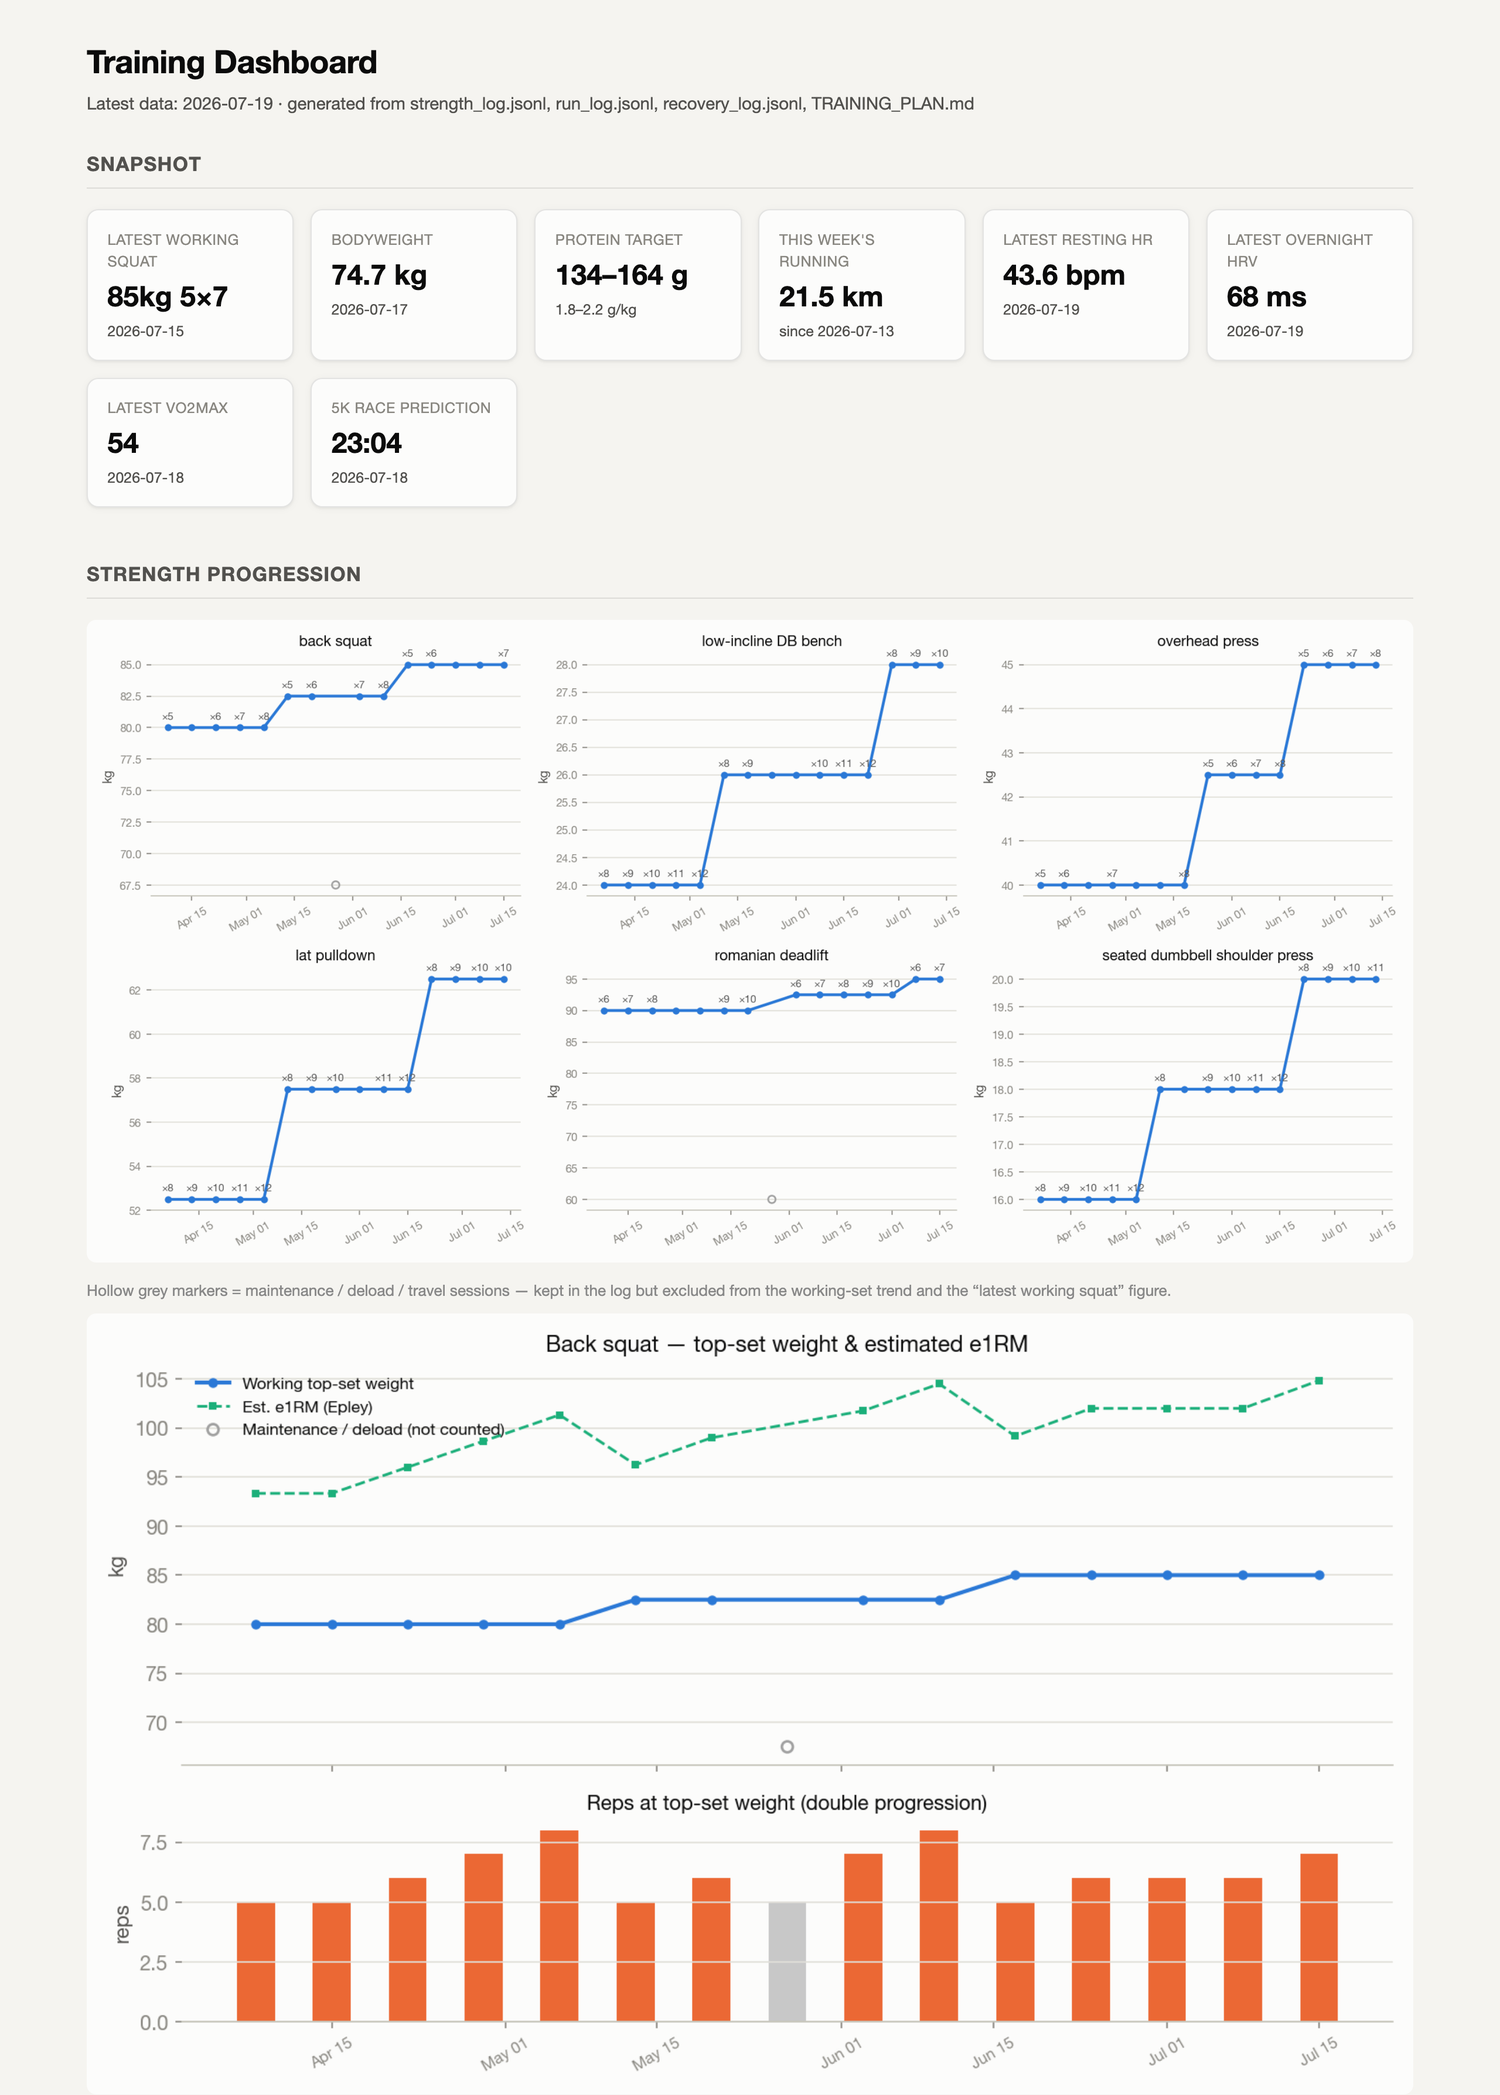Viewport: 1500px width, 2095px height.
Task: Click the "lat pulldown" chart title
Action: [x=335, y=955]
